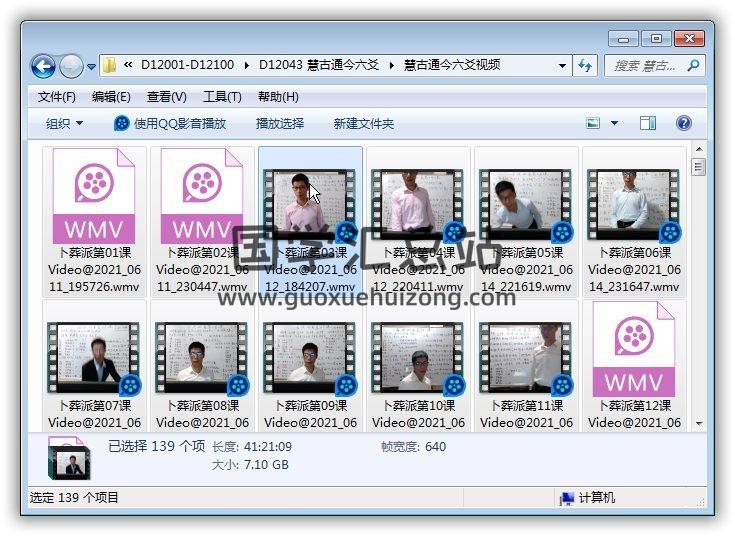Screen dimensions: 735x536
Task: Click the change view icon
Action: click(594, 124)
